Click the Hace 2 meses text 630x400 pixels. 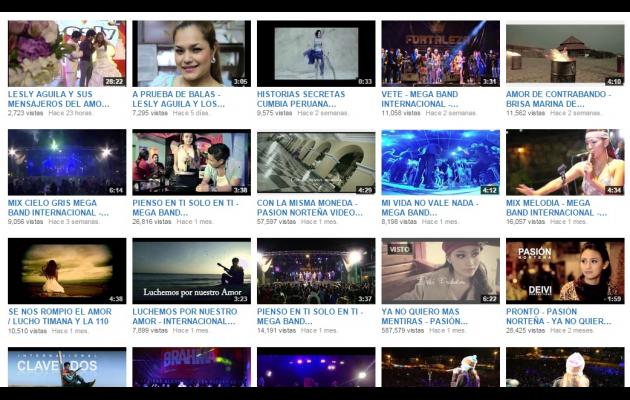pyautogui.click(x=572, y=331)
